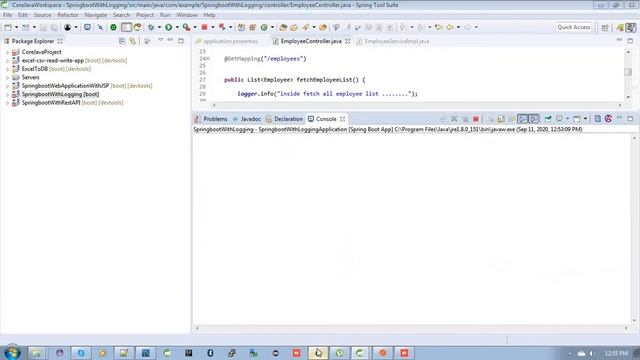Screen dimensions: 640x360
Task: Click the Open Task search icon
Action: click(x=294, y=27)
